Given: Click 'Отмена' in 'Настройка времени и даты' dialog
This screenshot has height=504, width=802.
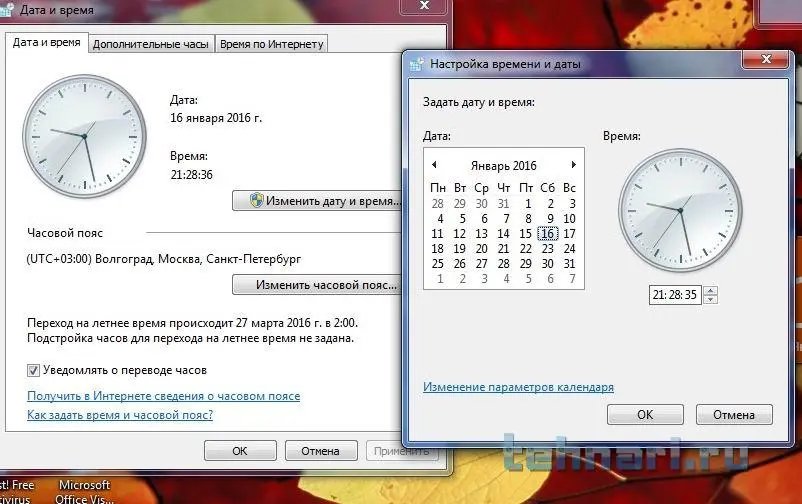Looking at the screenshot, I should click(x=734, y=414).
